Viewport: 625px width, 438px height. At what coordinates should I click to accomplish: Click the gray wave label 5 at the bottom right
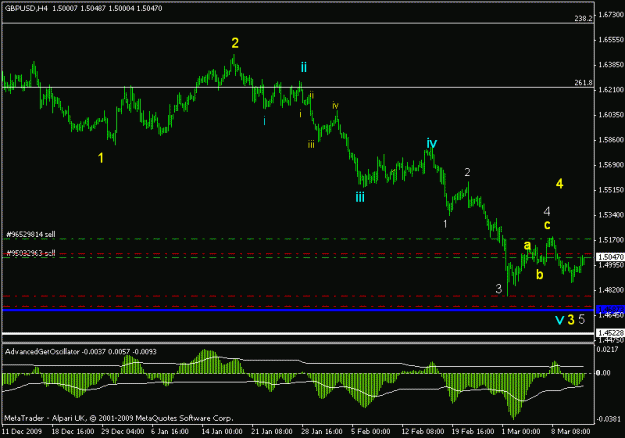pos(582,319)
